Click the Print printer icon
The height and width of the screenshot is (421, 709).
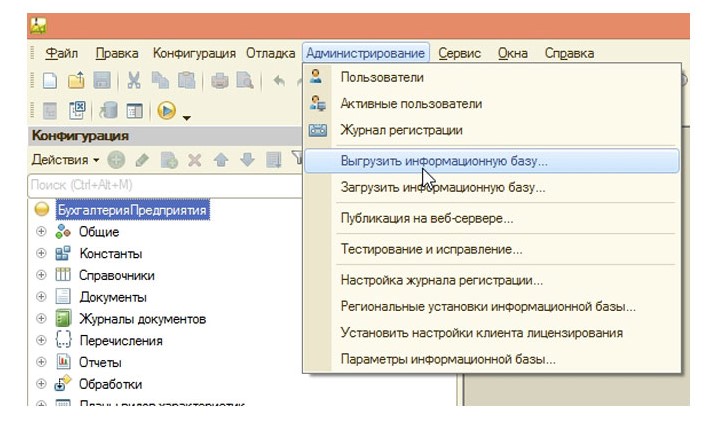point(221,81)
